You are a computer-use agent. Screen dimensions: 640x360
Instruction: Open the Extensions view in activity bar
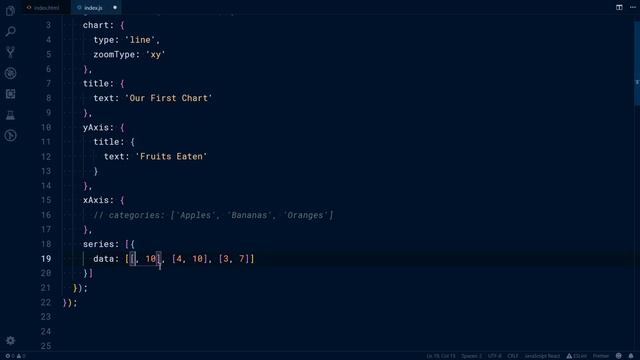pyautogui.click(x=11, y=94)
